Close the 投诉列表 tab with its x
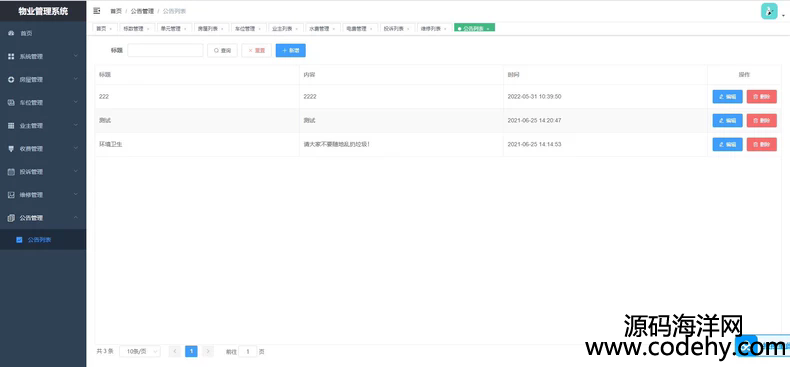Viewport: 790px width, 367px height. [x=408, y=29]
